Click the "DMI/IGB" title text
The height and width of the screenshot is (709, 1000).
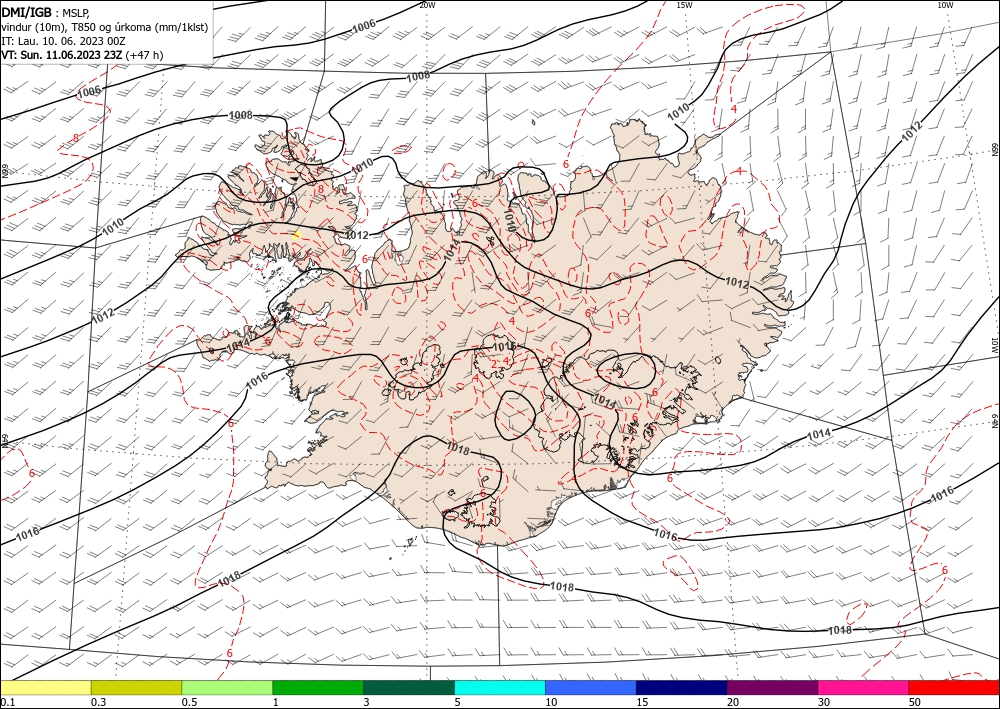[x=27, y=12]
